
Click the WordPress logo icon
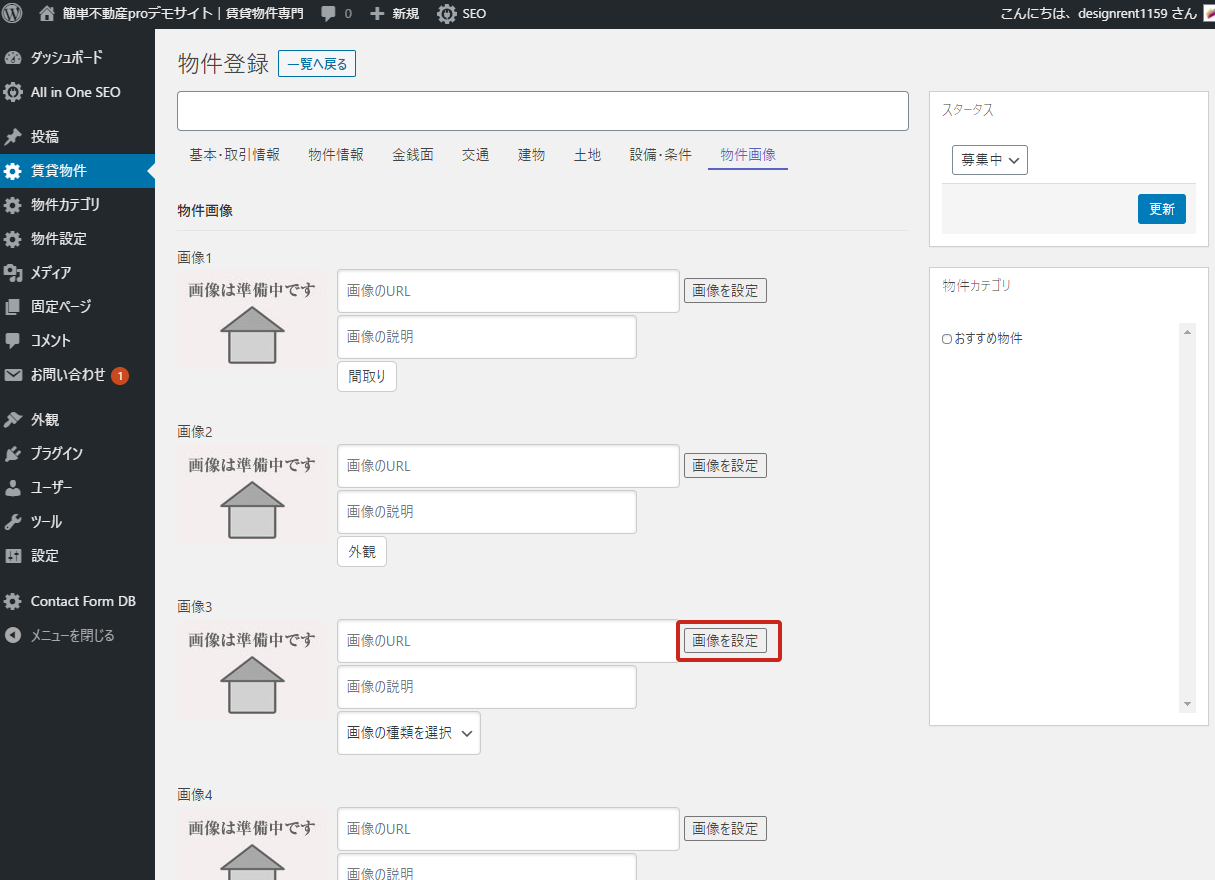pyautogui.click(x=13, y=14)
